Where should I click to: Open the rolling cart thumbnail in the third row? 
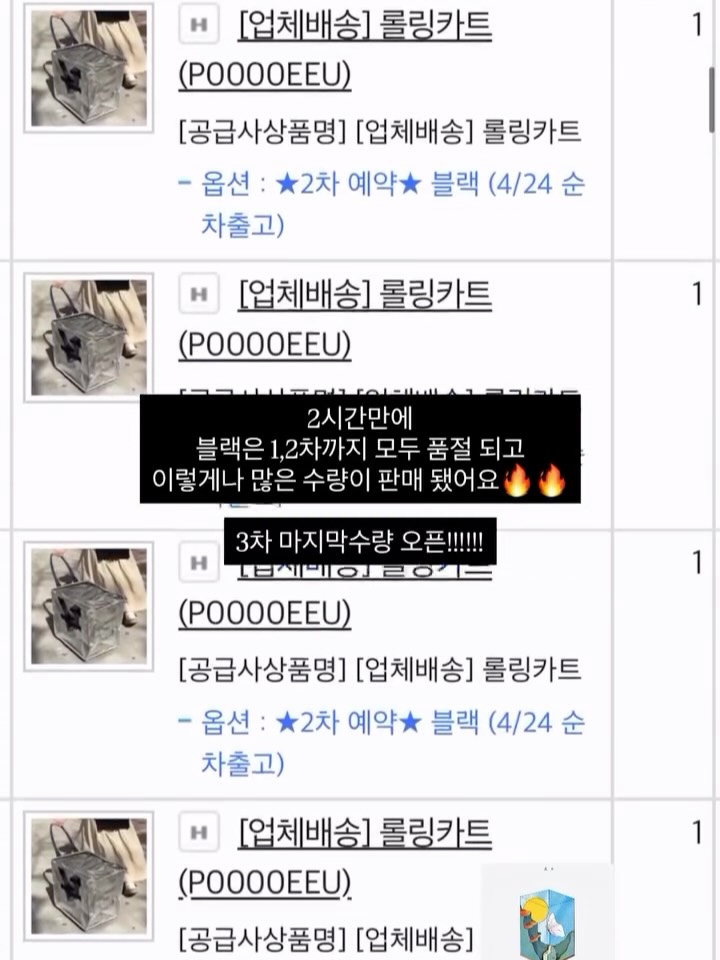(89, 606)
